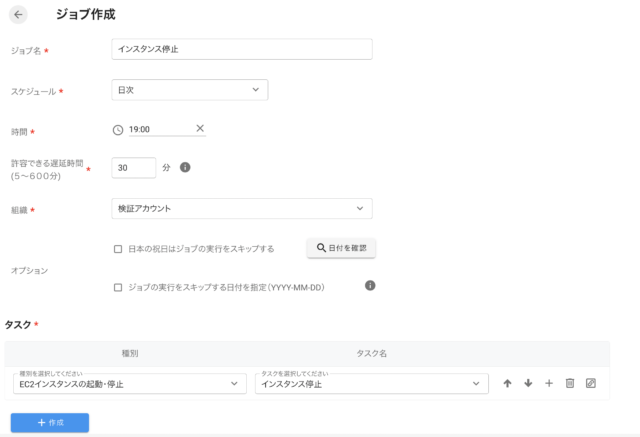Click the clock icon in the time field

pos(118,129)
